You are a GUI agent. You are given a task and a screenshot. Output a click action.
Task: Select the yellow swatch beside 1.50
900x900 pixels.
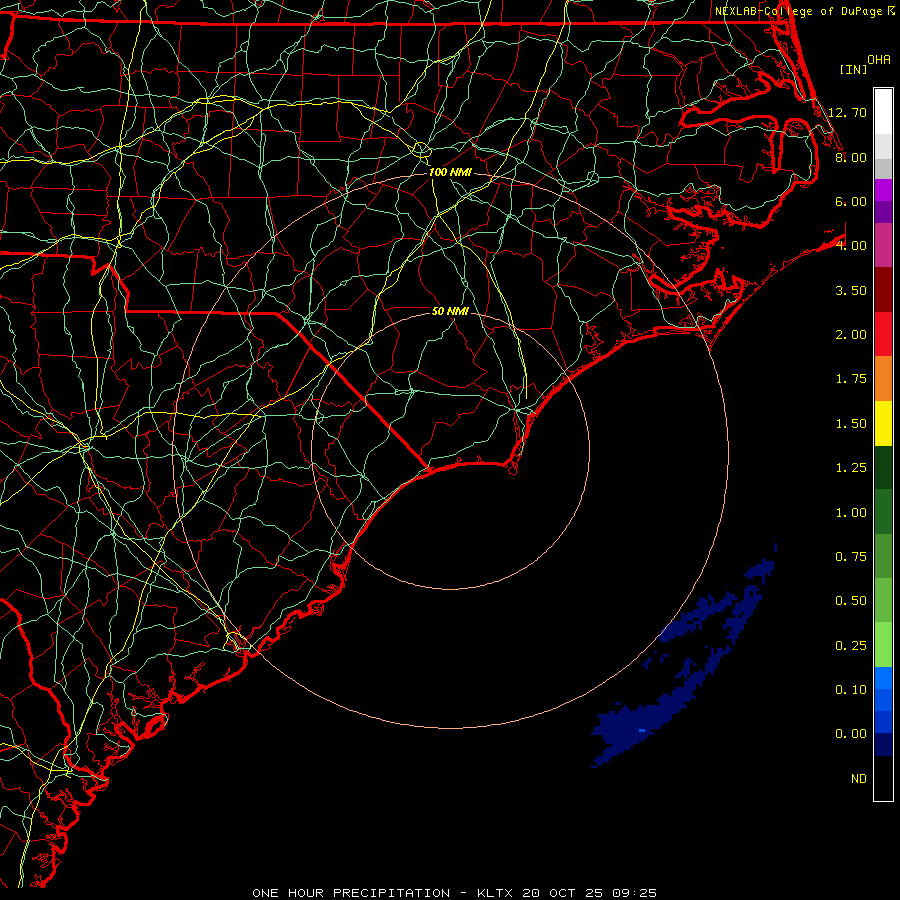click(883, 424)
